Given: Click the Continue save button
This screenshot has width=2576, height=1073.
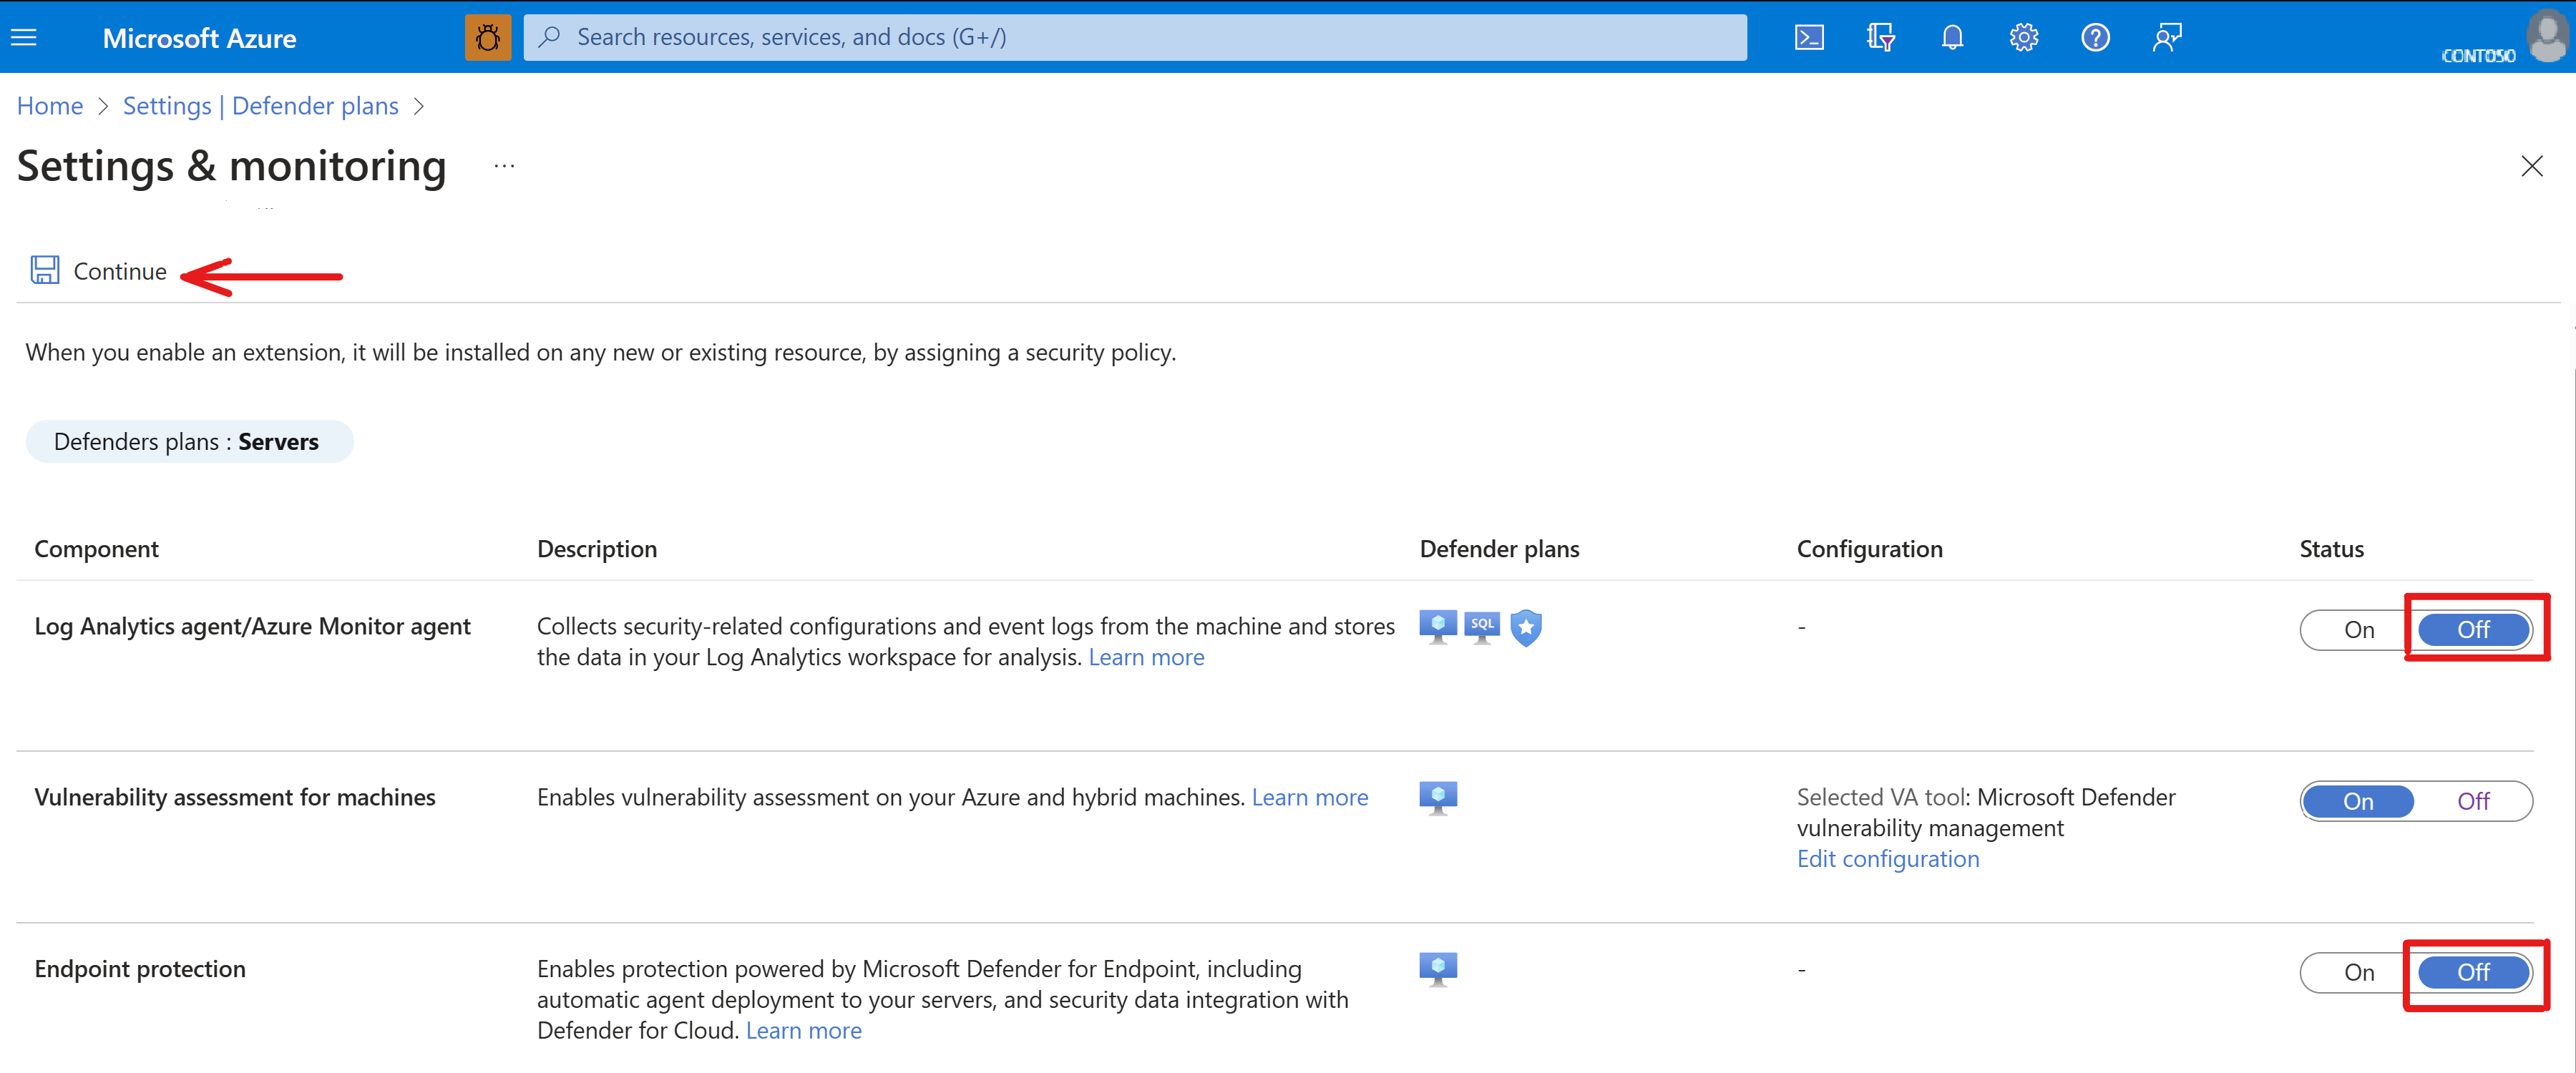Looking at the screenshot, I should tap(100, 271).
